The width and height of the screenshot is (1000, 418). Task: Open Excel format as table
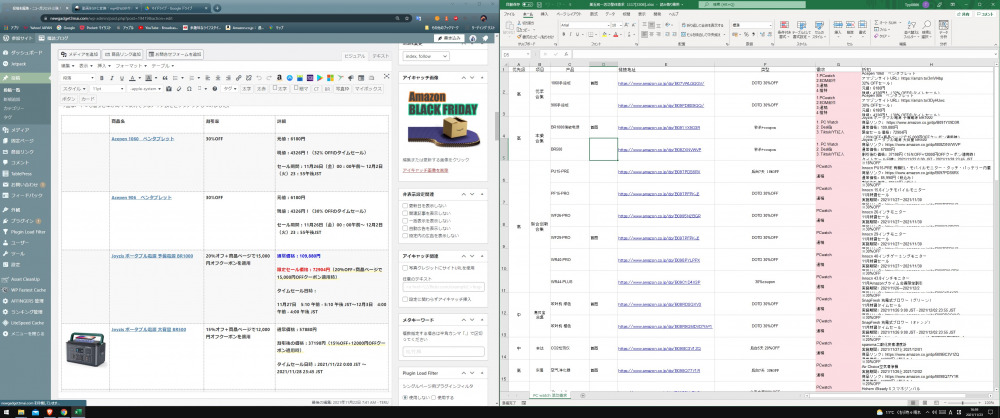coord(801,29)
